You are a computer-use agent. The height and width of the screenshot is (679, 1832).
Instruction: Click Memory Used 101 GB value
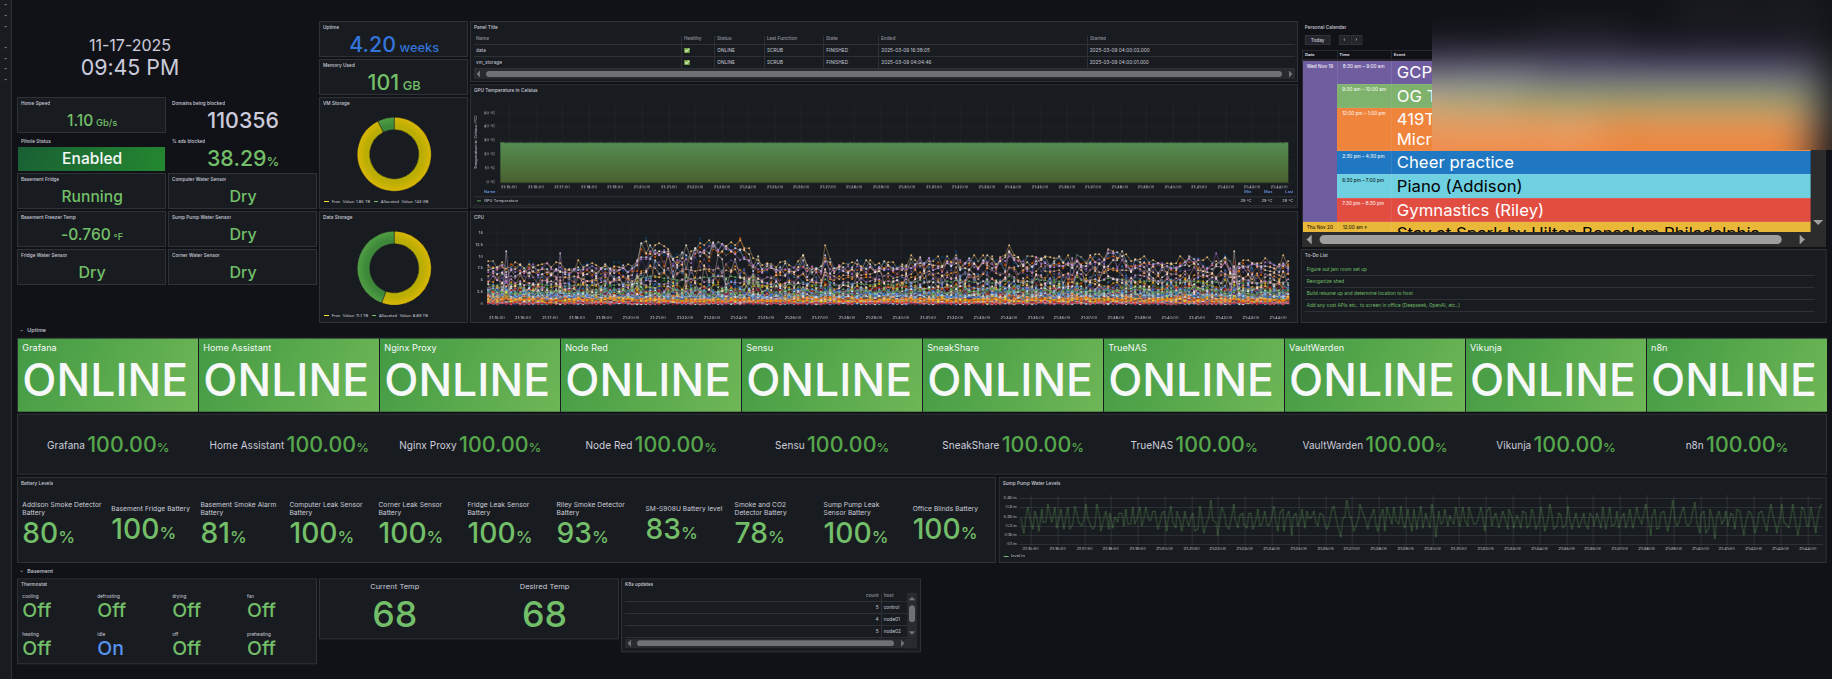394,82
